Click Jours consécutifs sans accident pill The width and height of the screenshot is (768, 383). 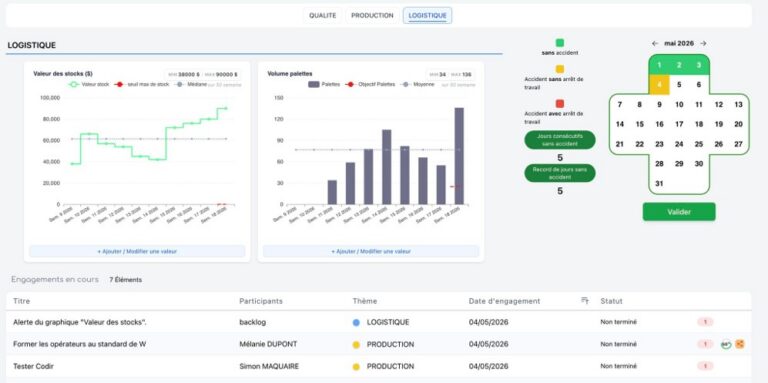(x=560, y=140)
